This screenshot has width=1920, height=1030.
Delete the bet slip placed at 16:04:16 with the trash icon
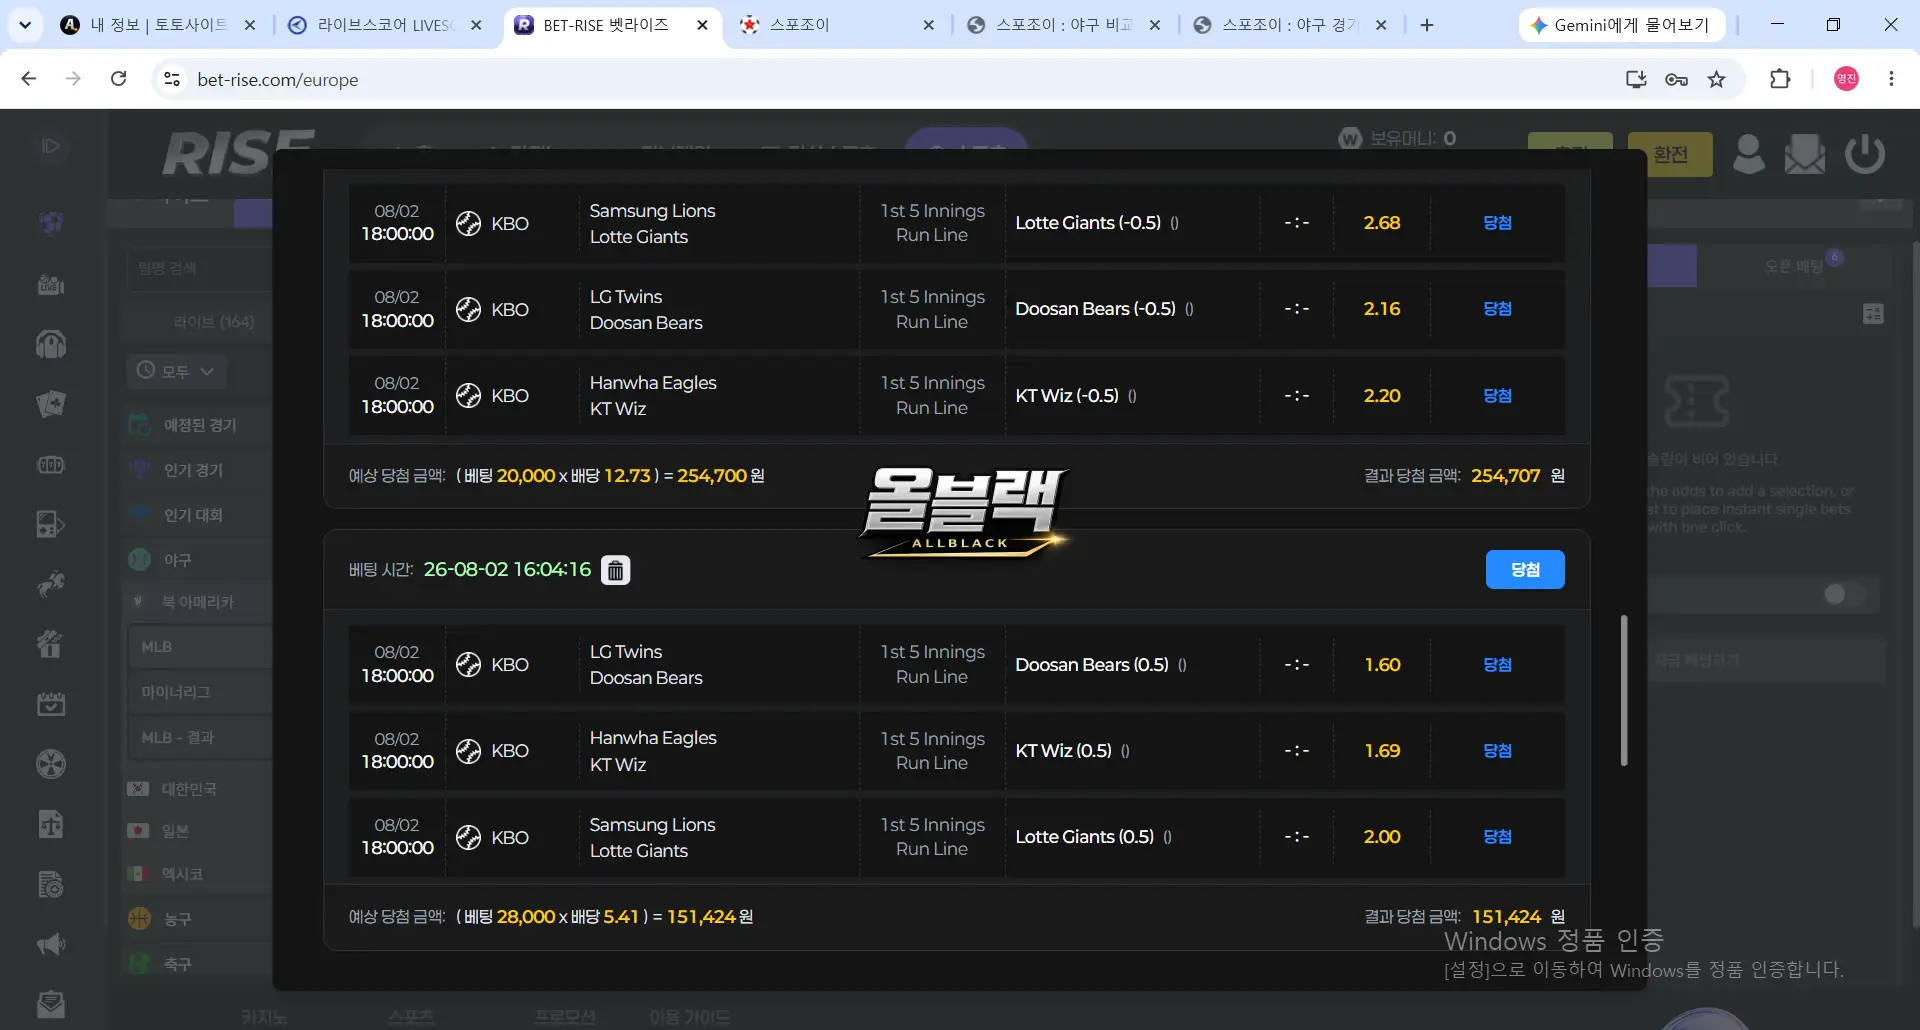click(x=615, y=570)
